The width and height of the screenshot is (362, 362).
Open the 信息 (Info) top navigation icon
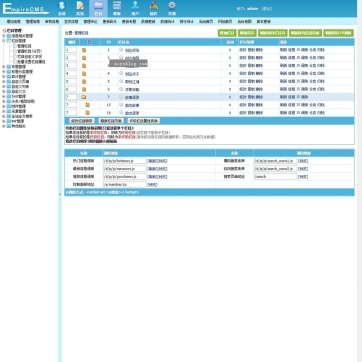[x=80, y=9]
